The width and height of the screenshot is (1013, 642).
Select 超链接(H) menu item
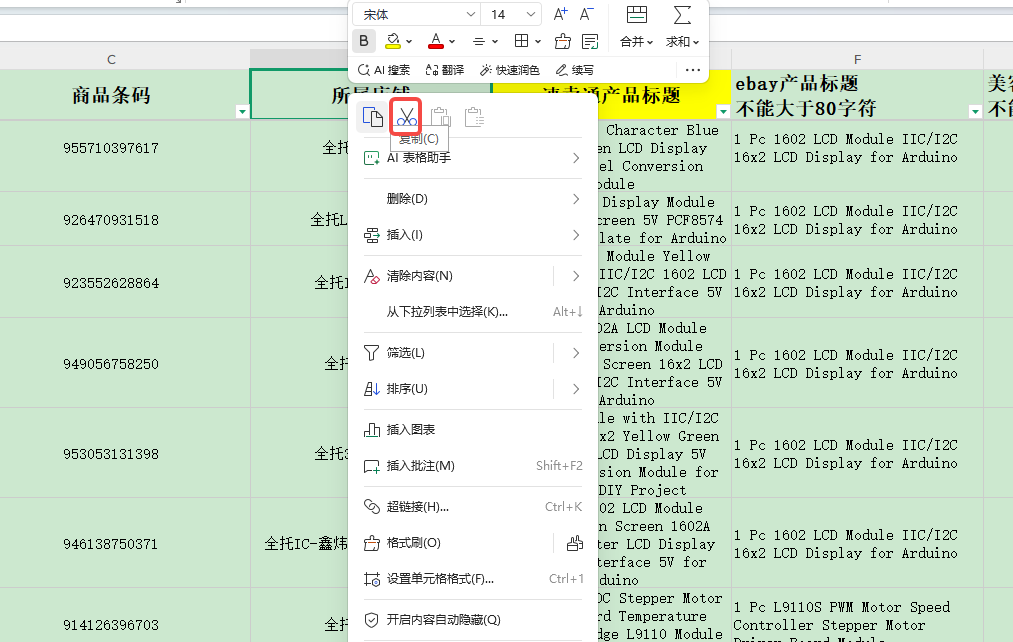click(x=472, y=507)
